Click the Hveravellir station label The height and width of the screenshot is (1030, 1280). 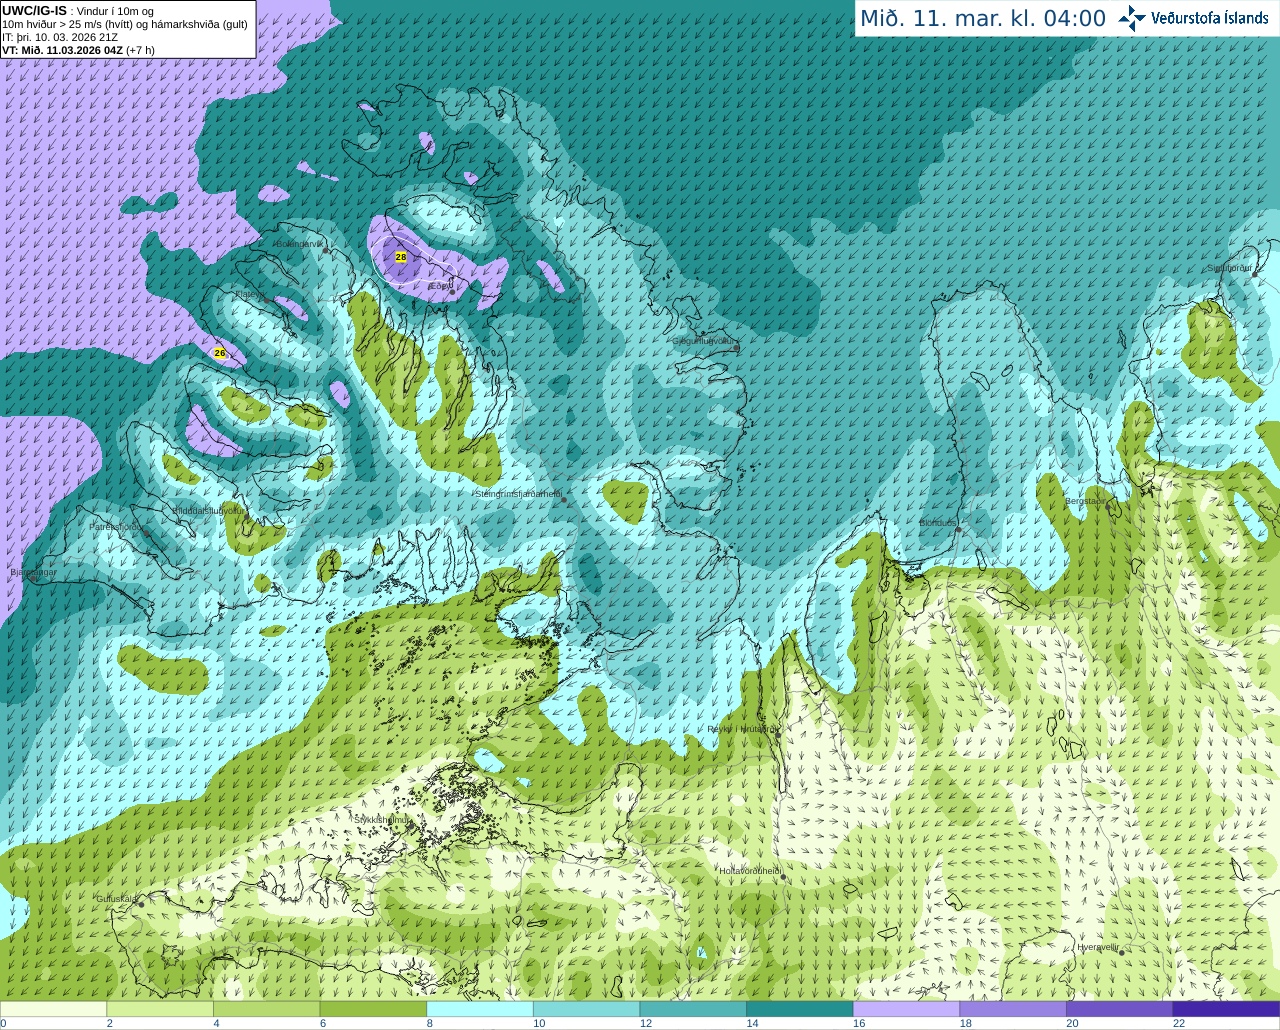(1097, 946)
